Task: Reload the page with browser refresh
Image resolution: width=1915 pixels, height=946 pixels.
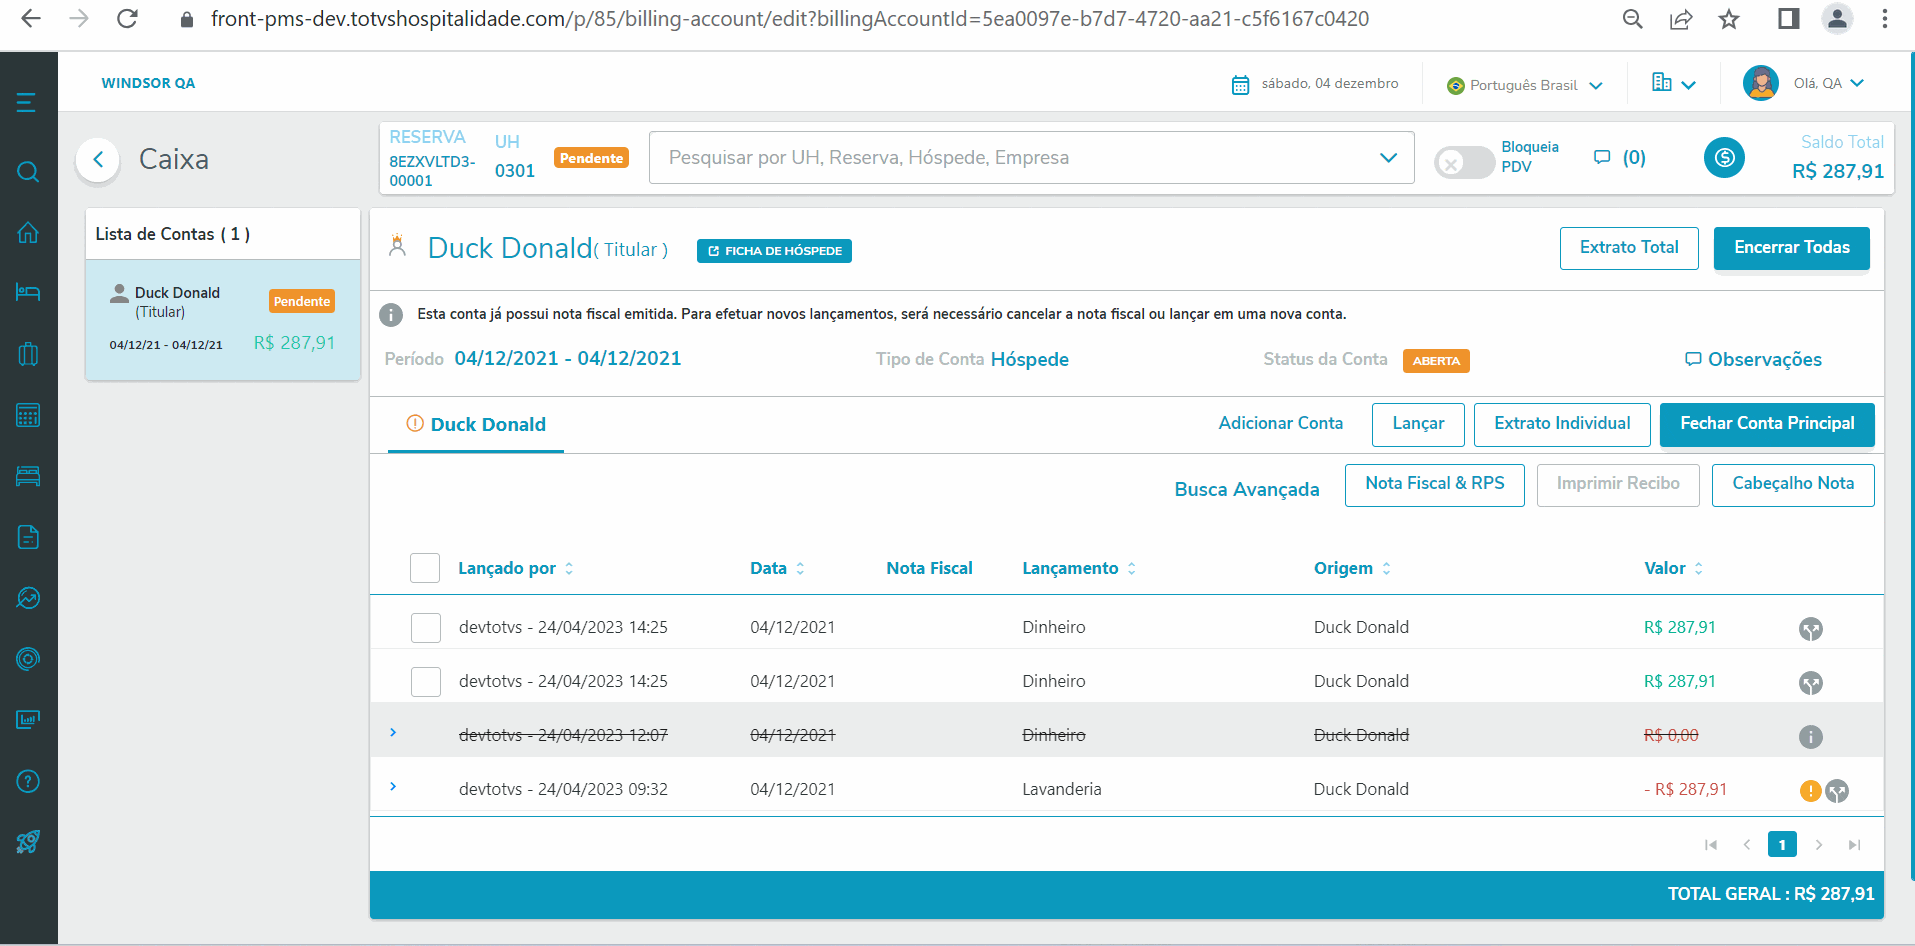Action: tap(127, 19)
